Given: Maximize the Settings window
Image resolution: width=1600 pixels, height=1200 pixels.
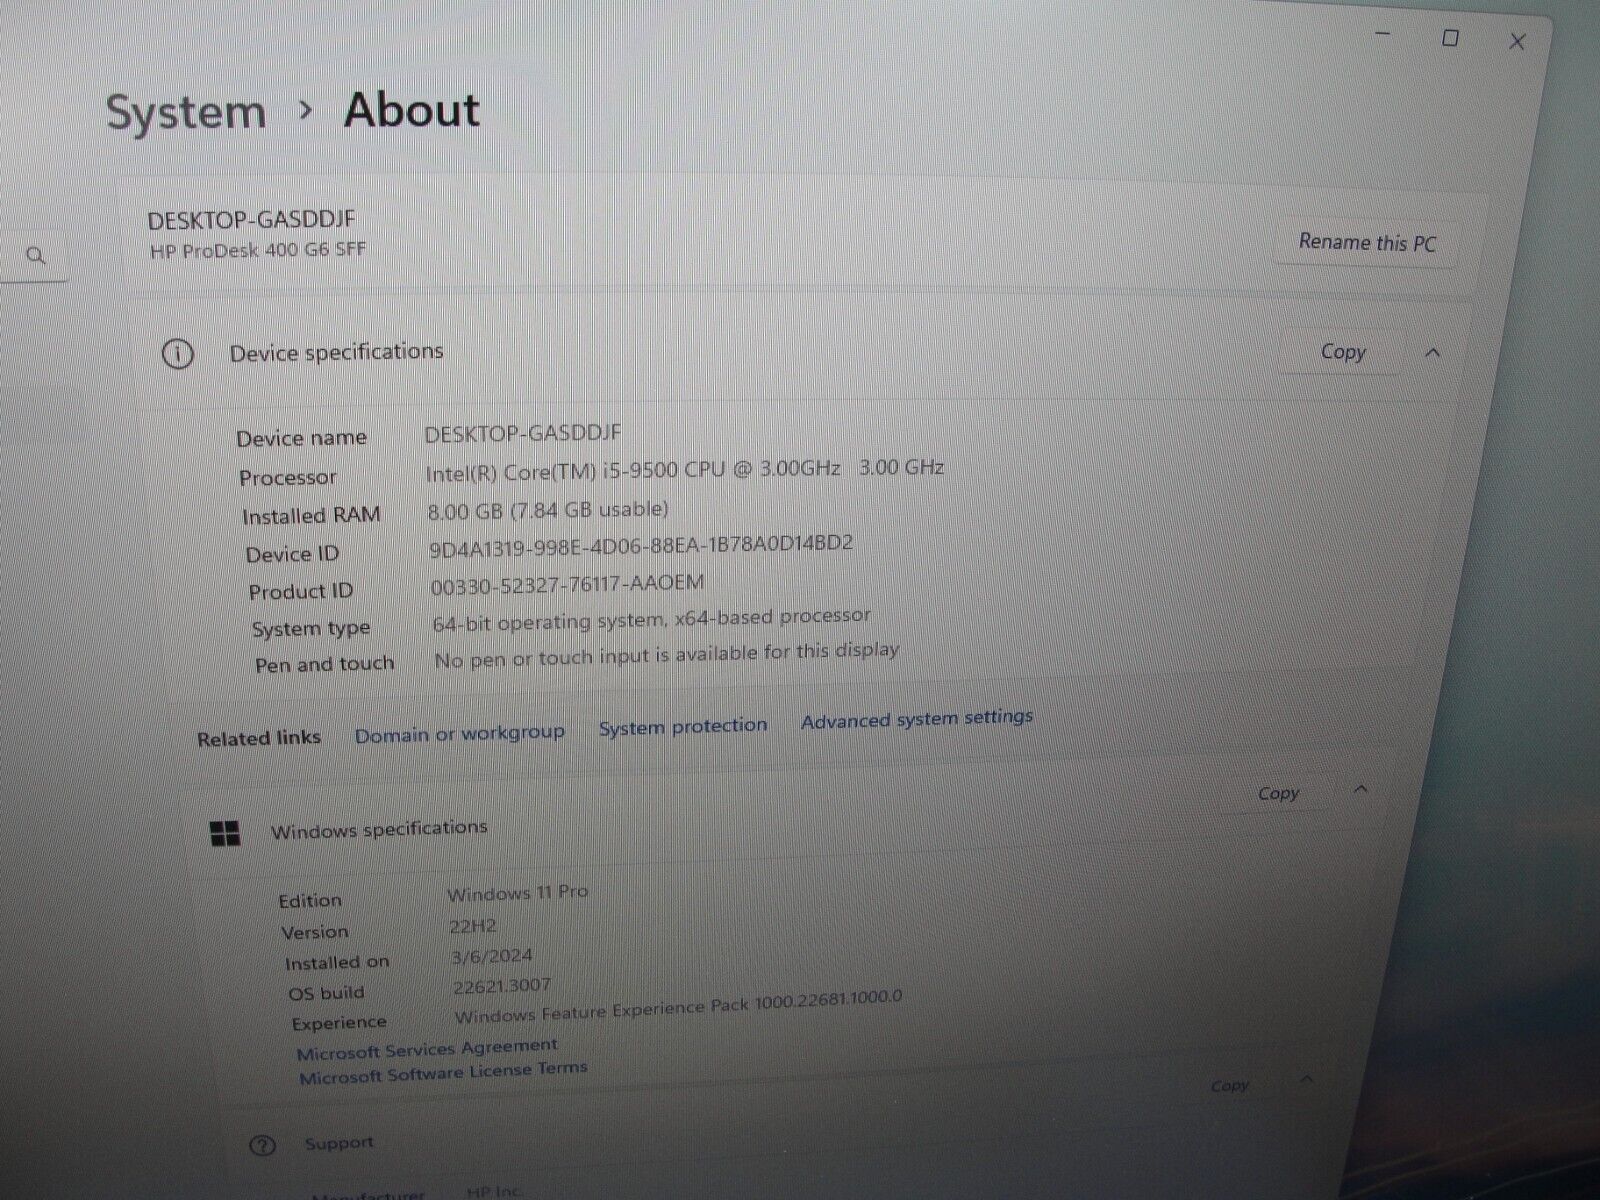Looking at the screenshot, I should click(x=1450, y=38).
